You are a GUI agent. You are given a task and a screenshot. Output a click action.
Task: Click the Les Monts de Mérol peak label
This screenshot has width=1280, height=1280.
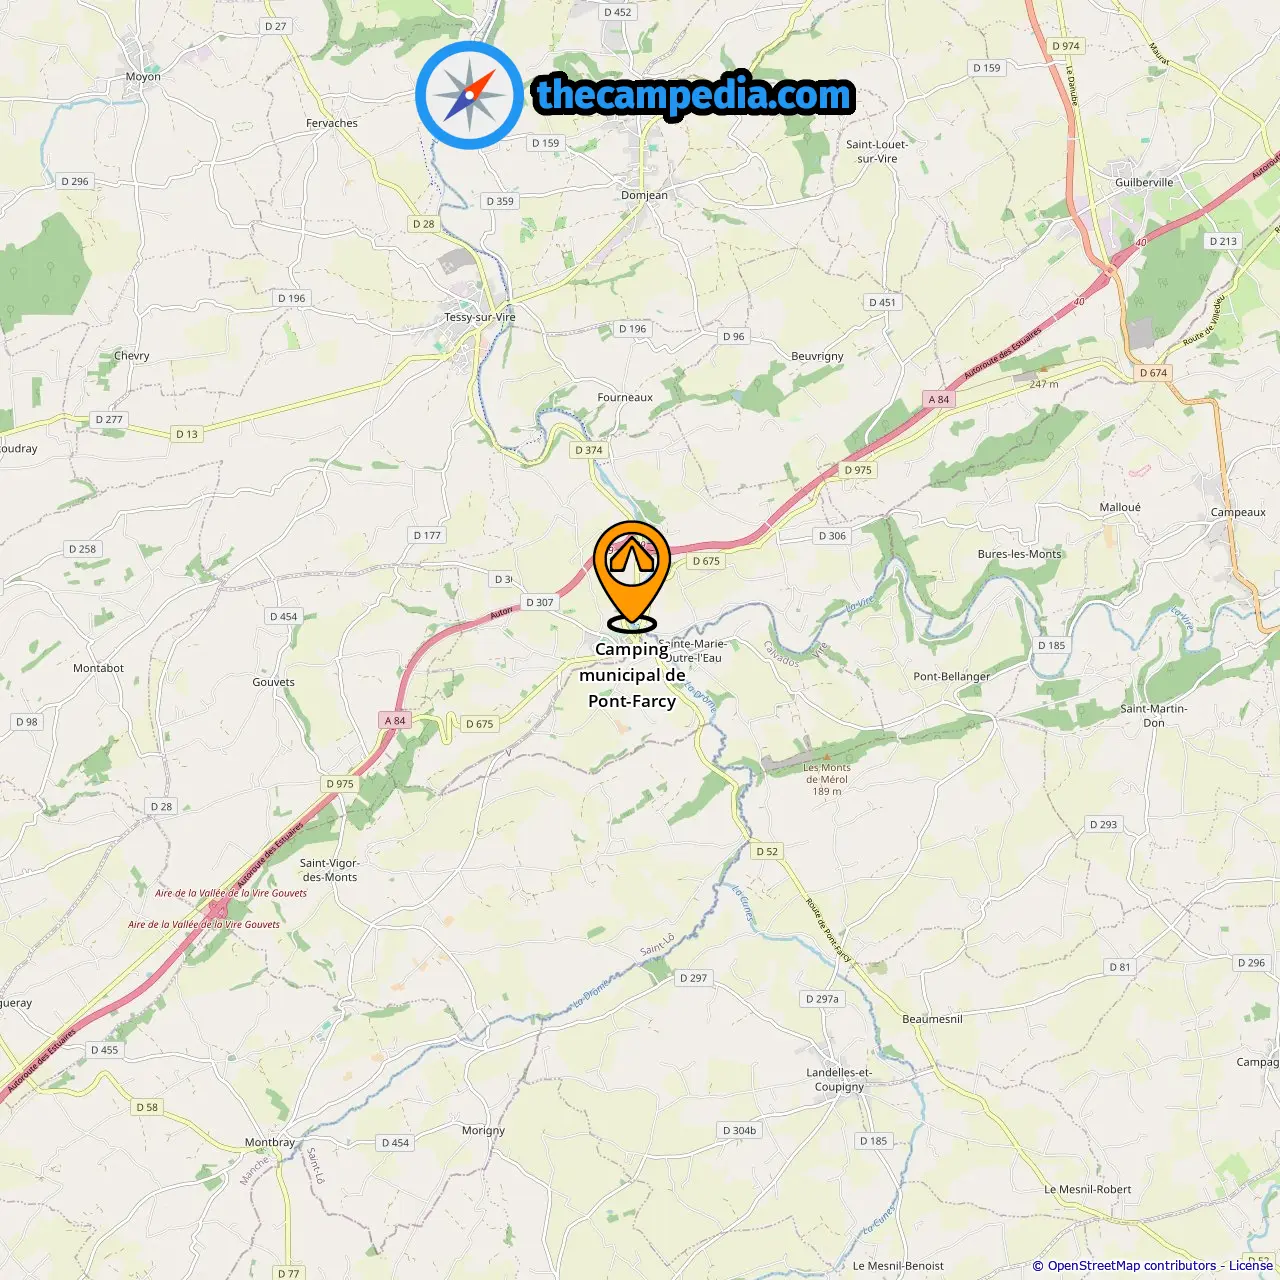(827, 780)
